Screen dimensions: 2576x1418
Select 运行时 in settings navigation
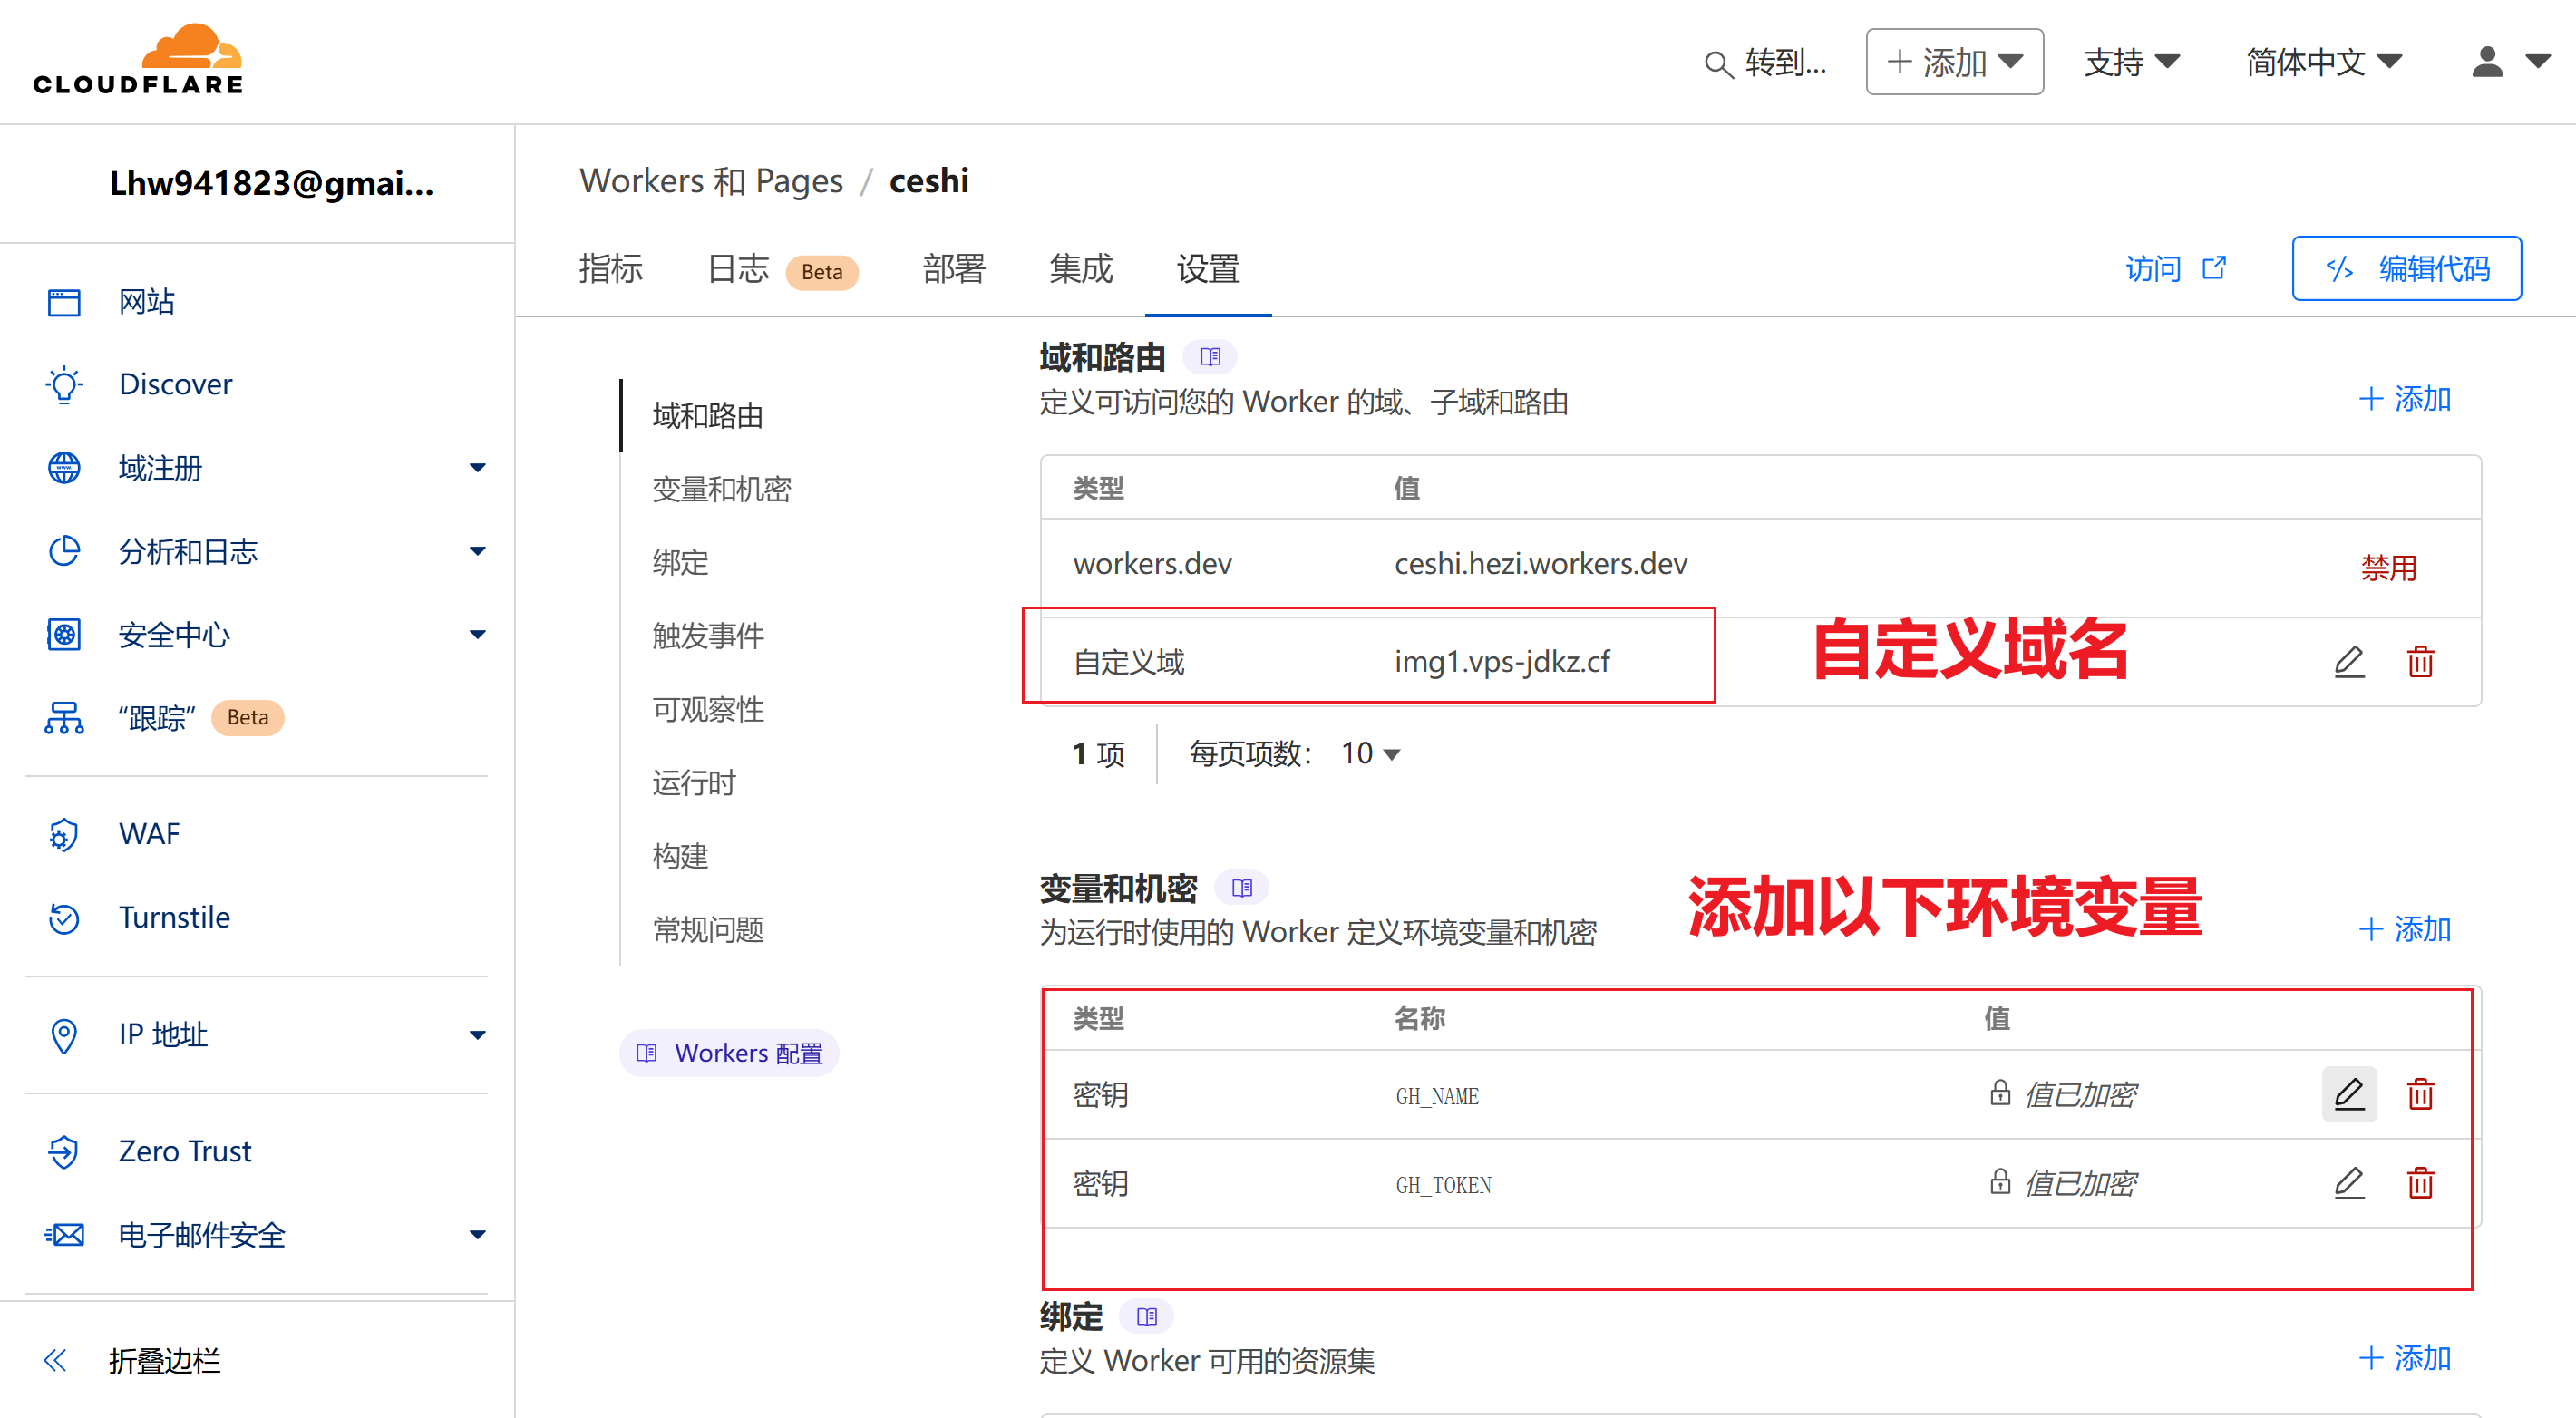point(694,783)
